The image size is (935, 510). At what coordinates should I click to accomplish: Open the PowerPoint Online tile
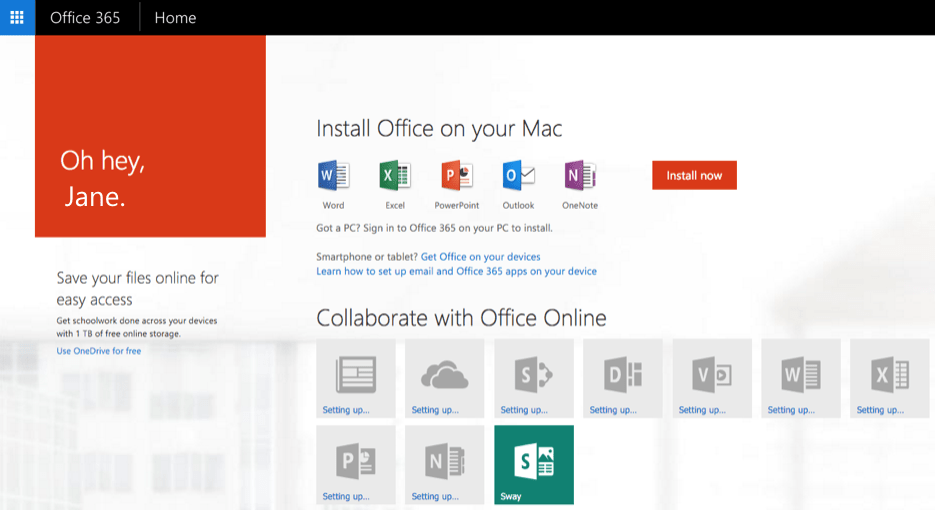[x=355, y=465]
